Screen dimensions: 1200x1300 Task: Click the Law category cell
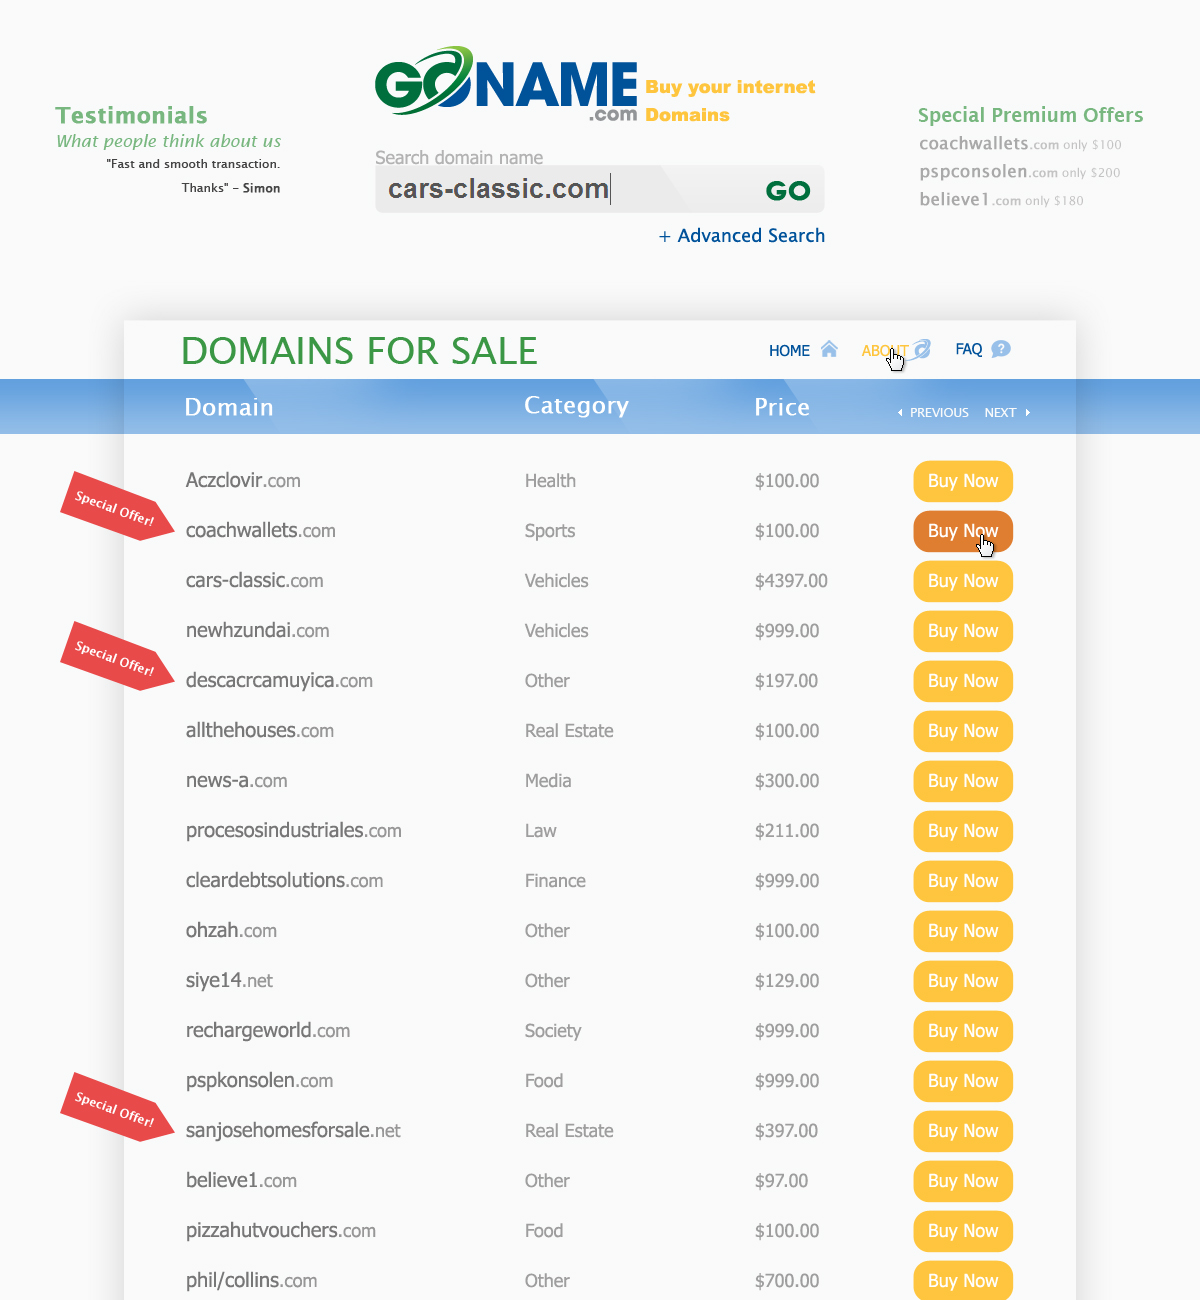[541, 831]
